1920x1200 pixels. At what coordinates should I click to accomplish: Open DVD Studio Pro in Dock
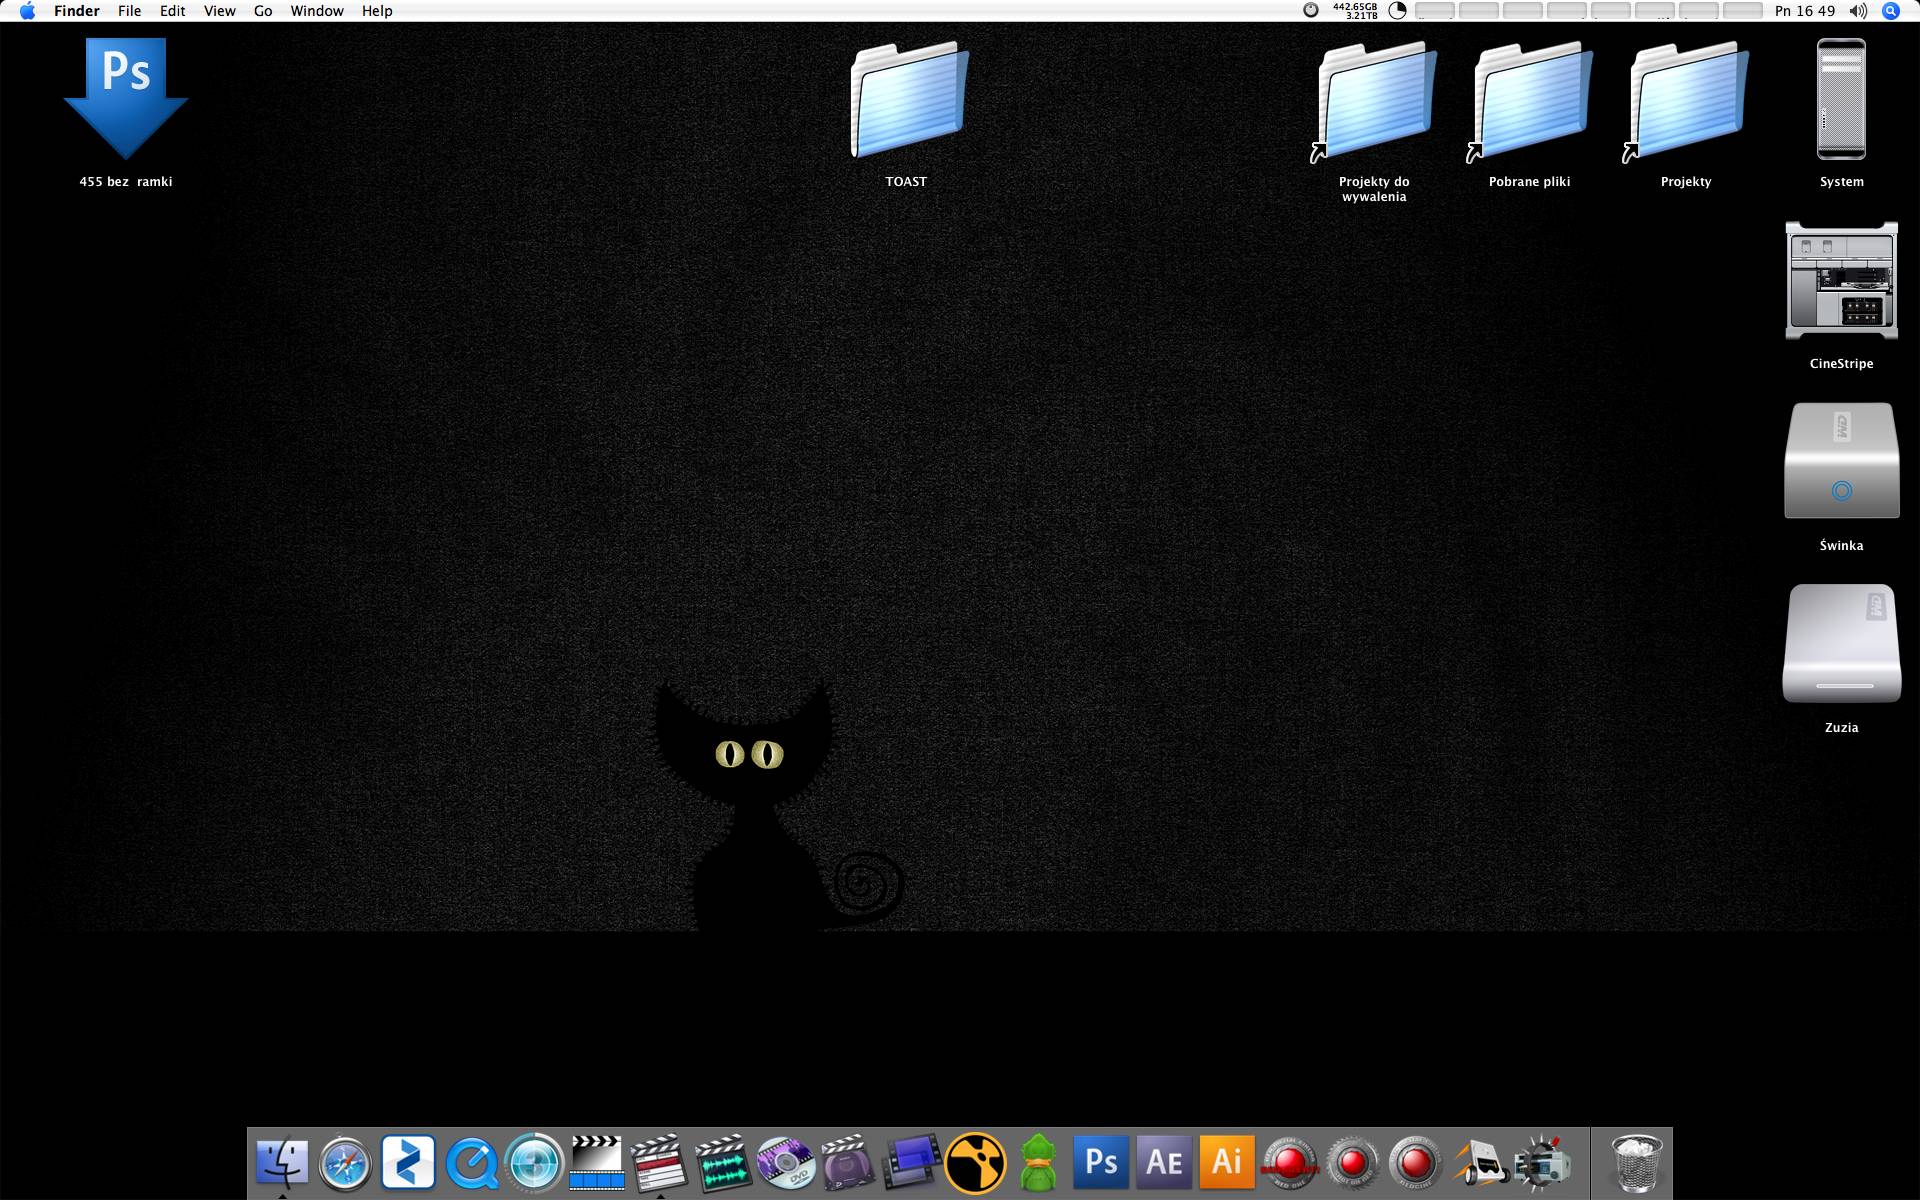(x=785, y=1163)
